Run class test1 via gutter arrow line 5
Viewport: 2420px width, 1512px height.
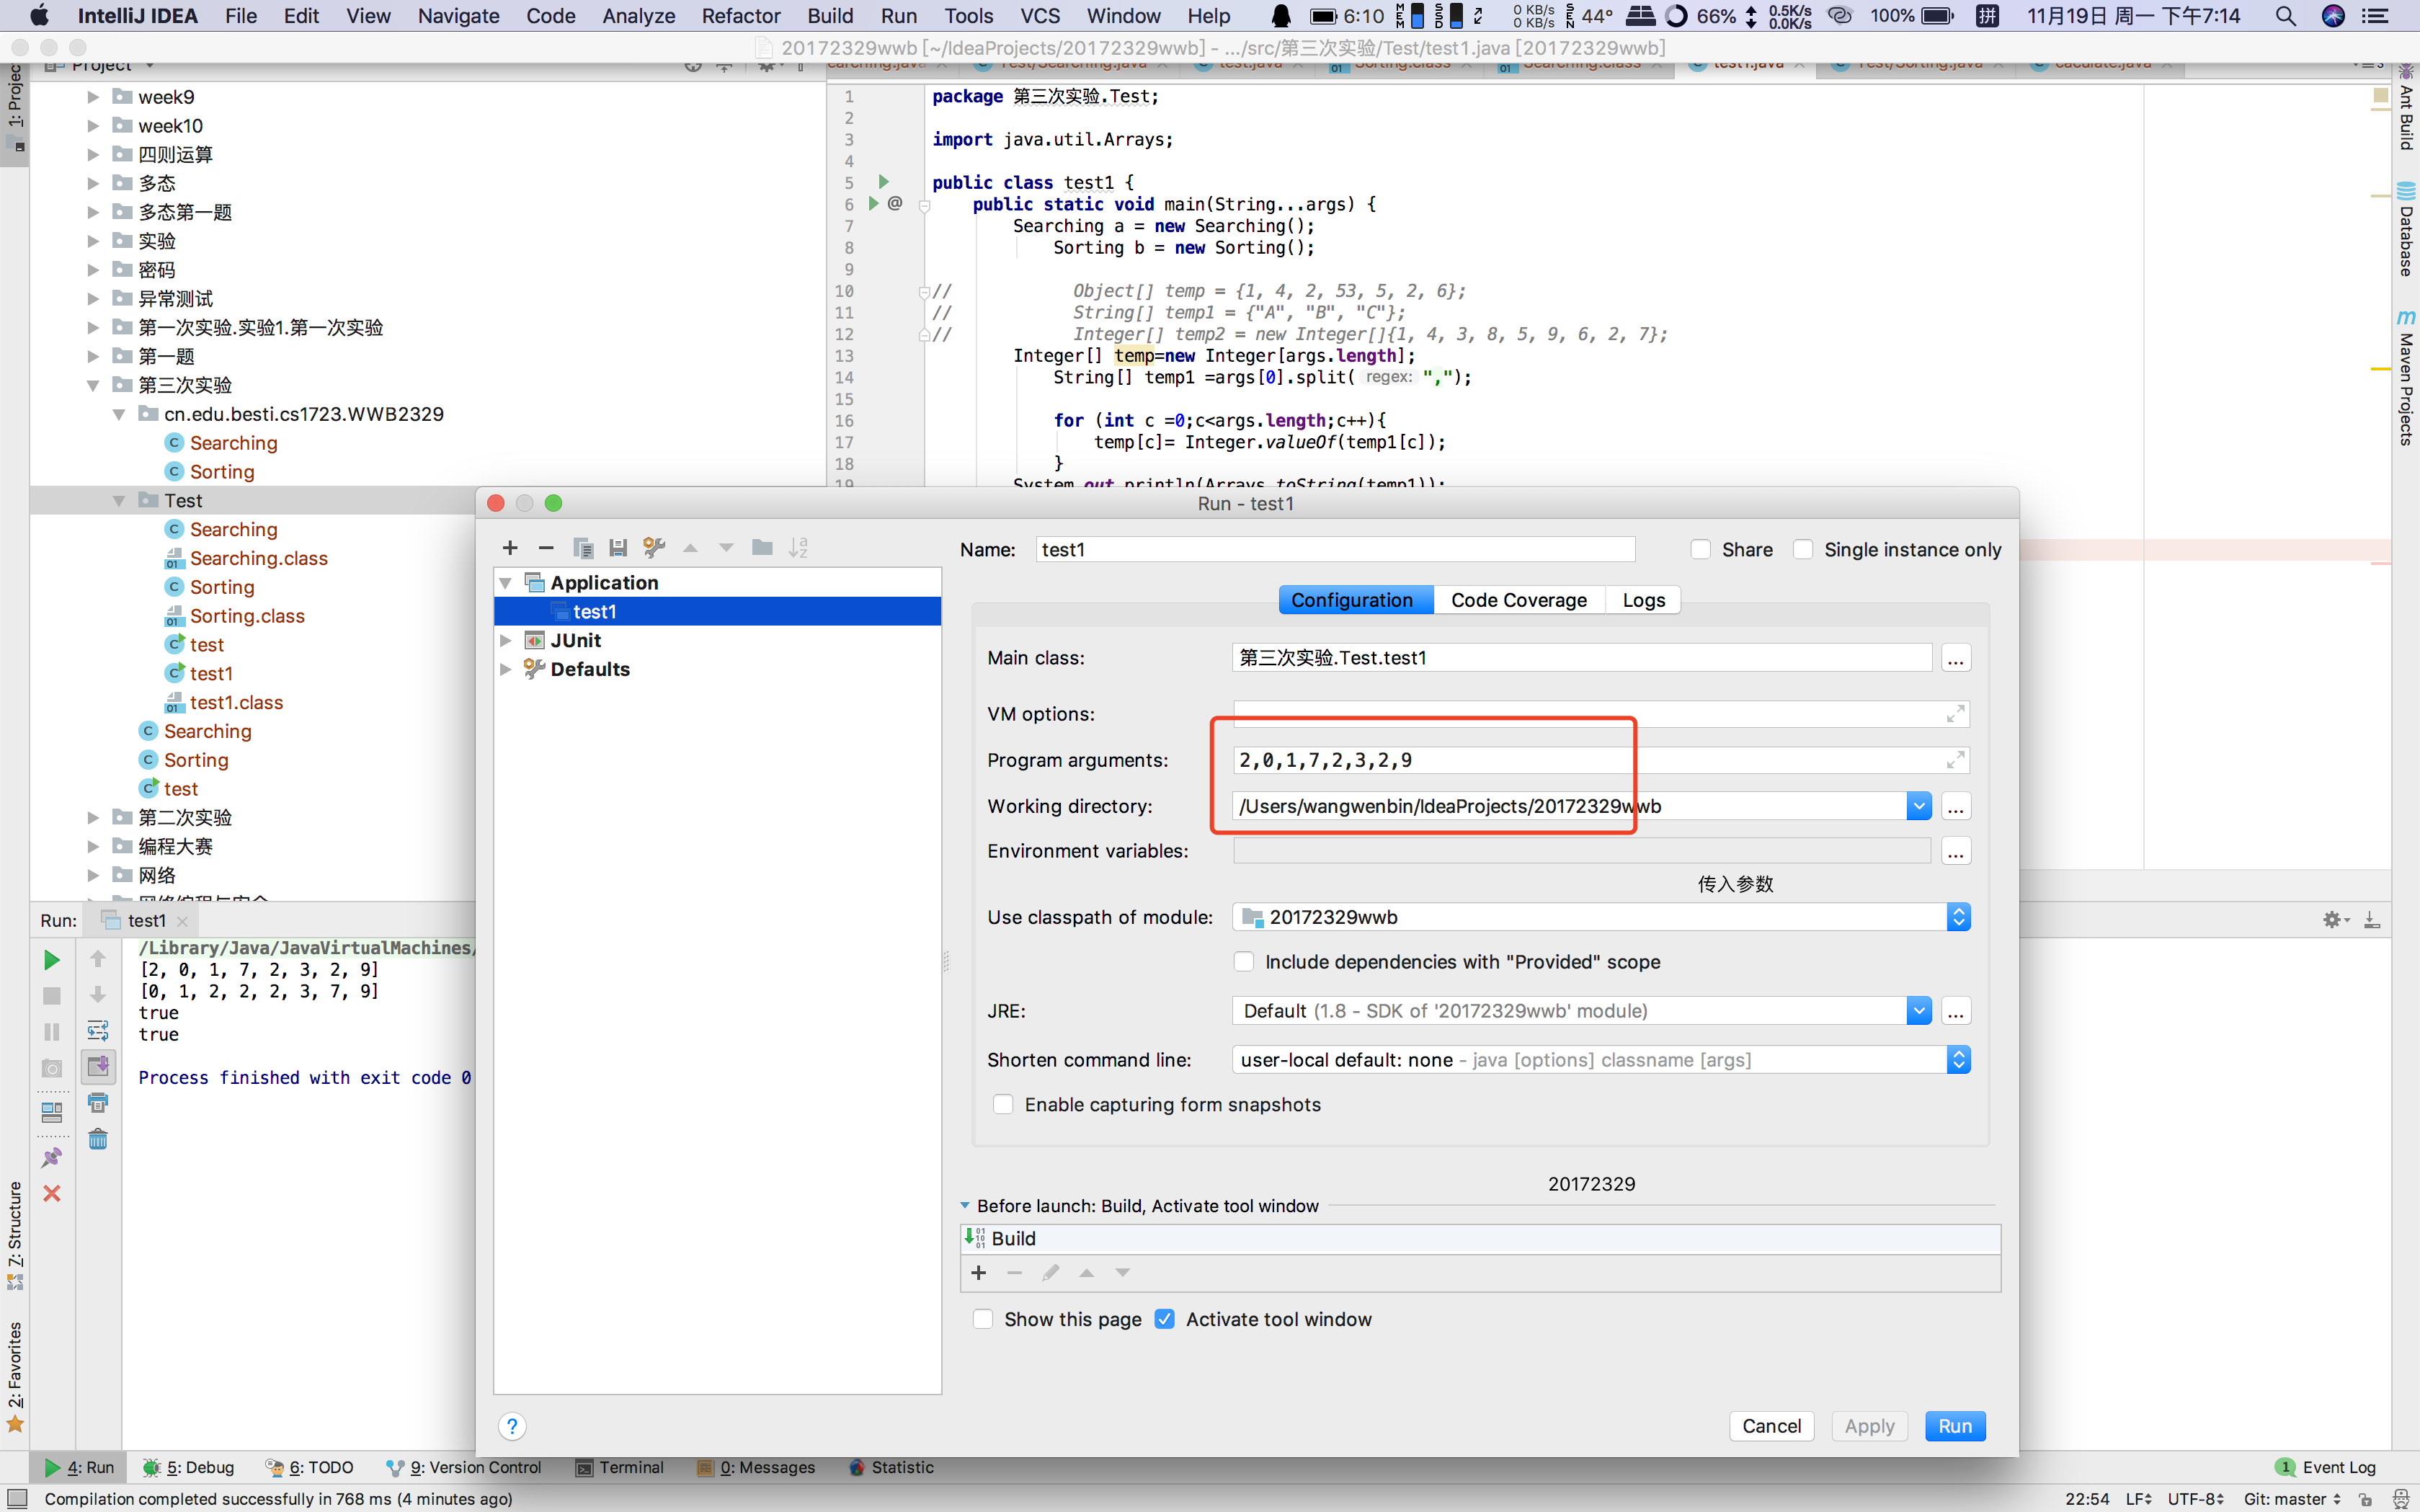[883, 182]
